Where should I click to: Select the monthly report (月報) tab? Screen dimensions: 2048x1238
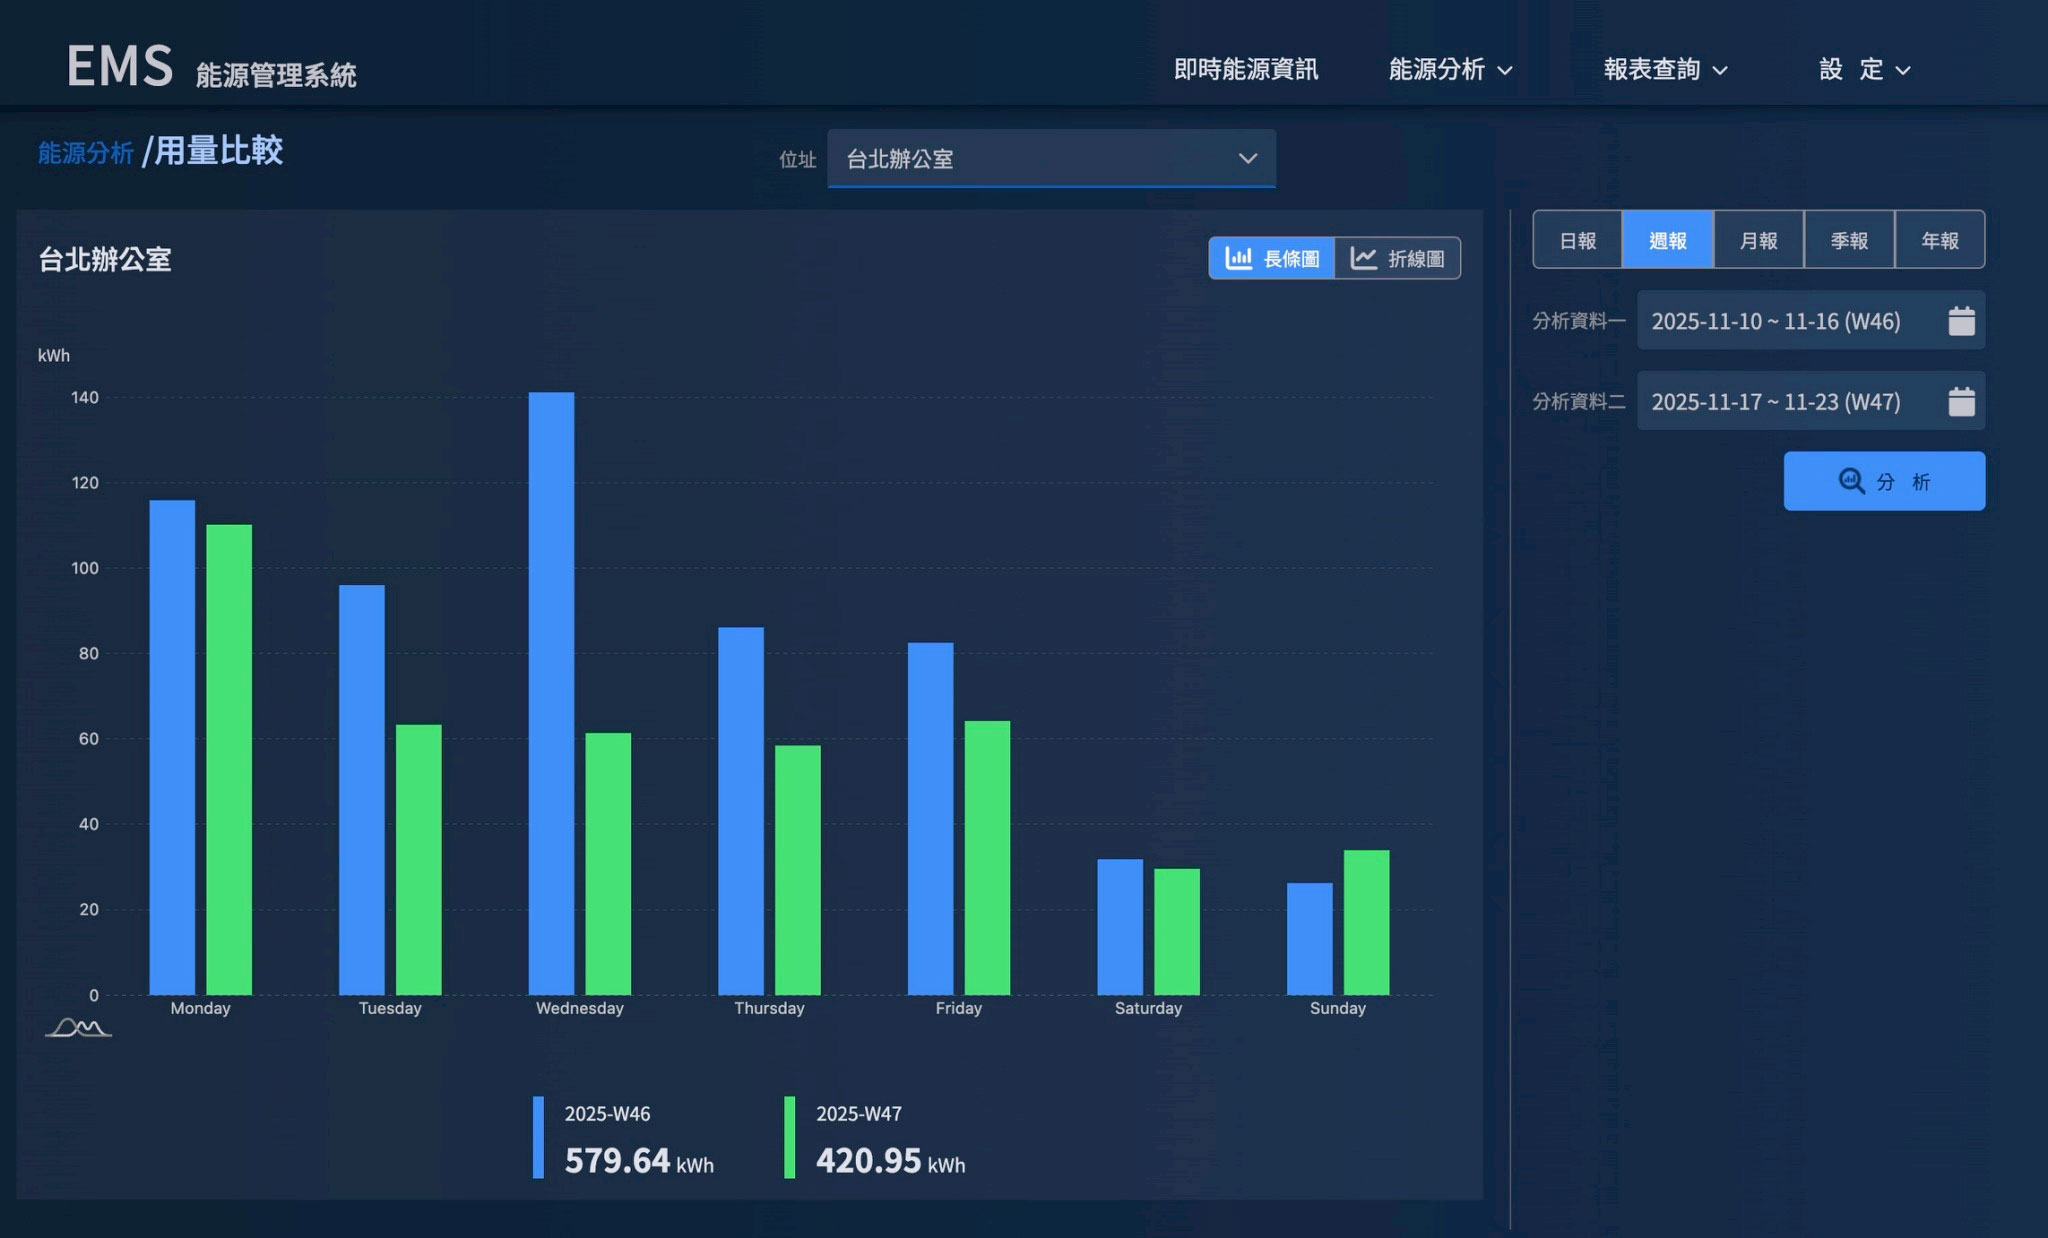pos(1758,241)
